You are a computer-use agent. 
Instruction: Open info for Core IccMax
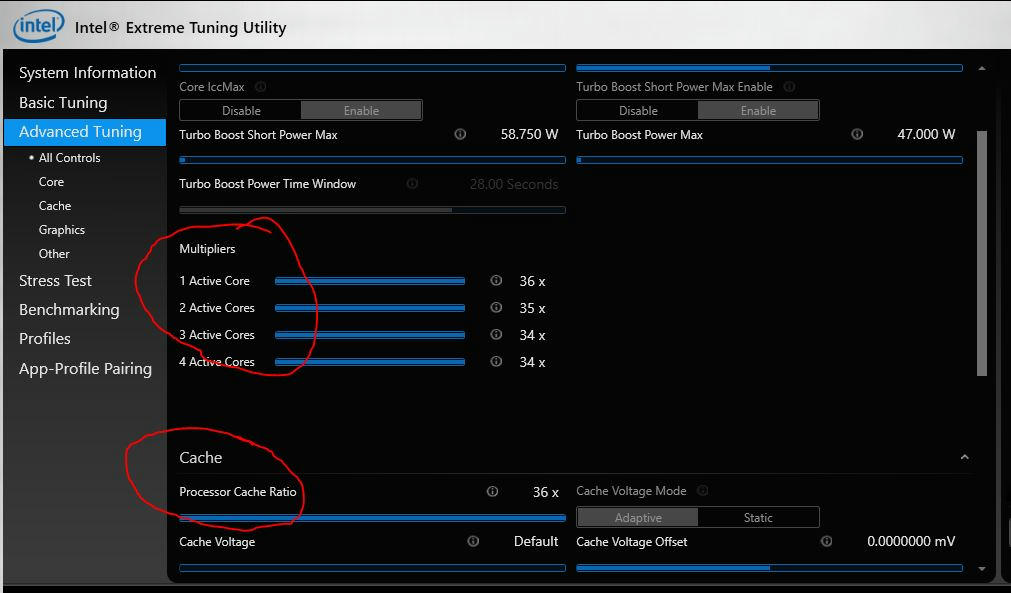260,86
